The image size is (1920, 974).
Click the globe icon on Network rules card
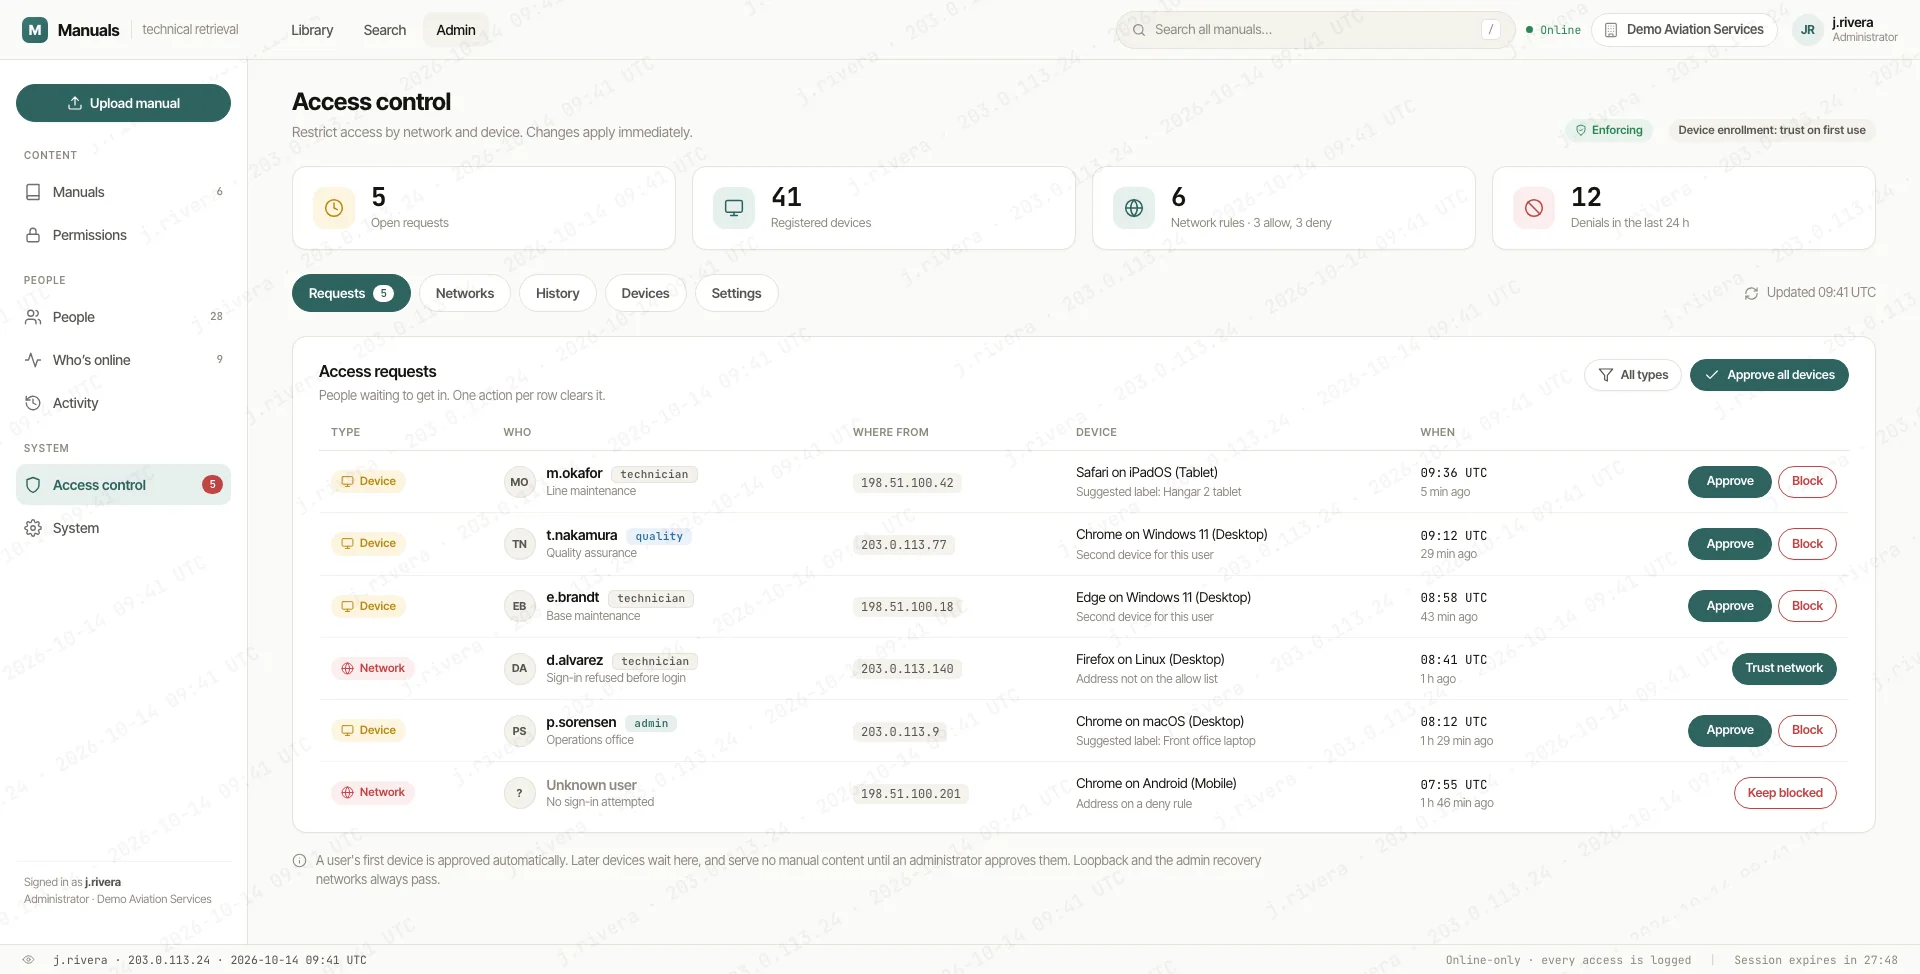(x=1134, y=208)
